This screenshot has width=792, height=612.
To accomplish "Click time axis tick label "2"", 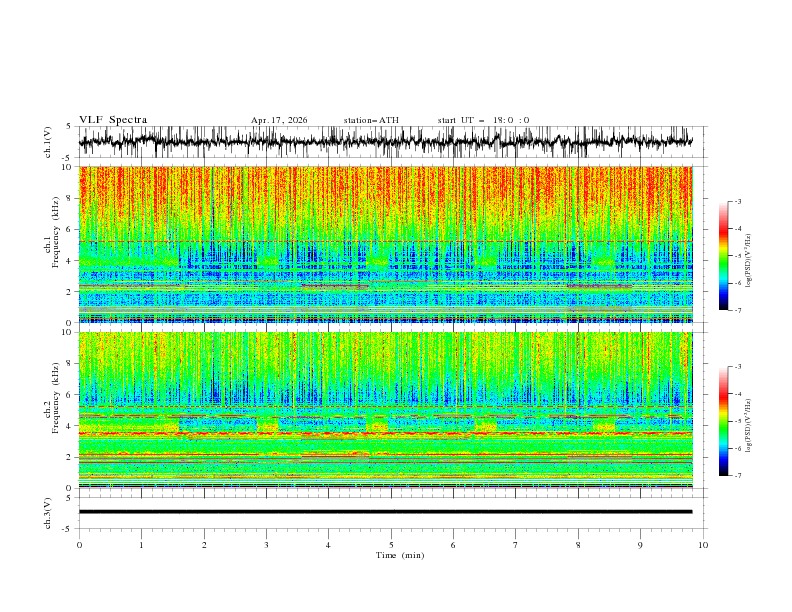I will (204, 545).
